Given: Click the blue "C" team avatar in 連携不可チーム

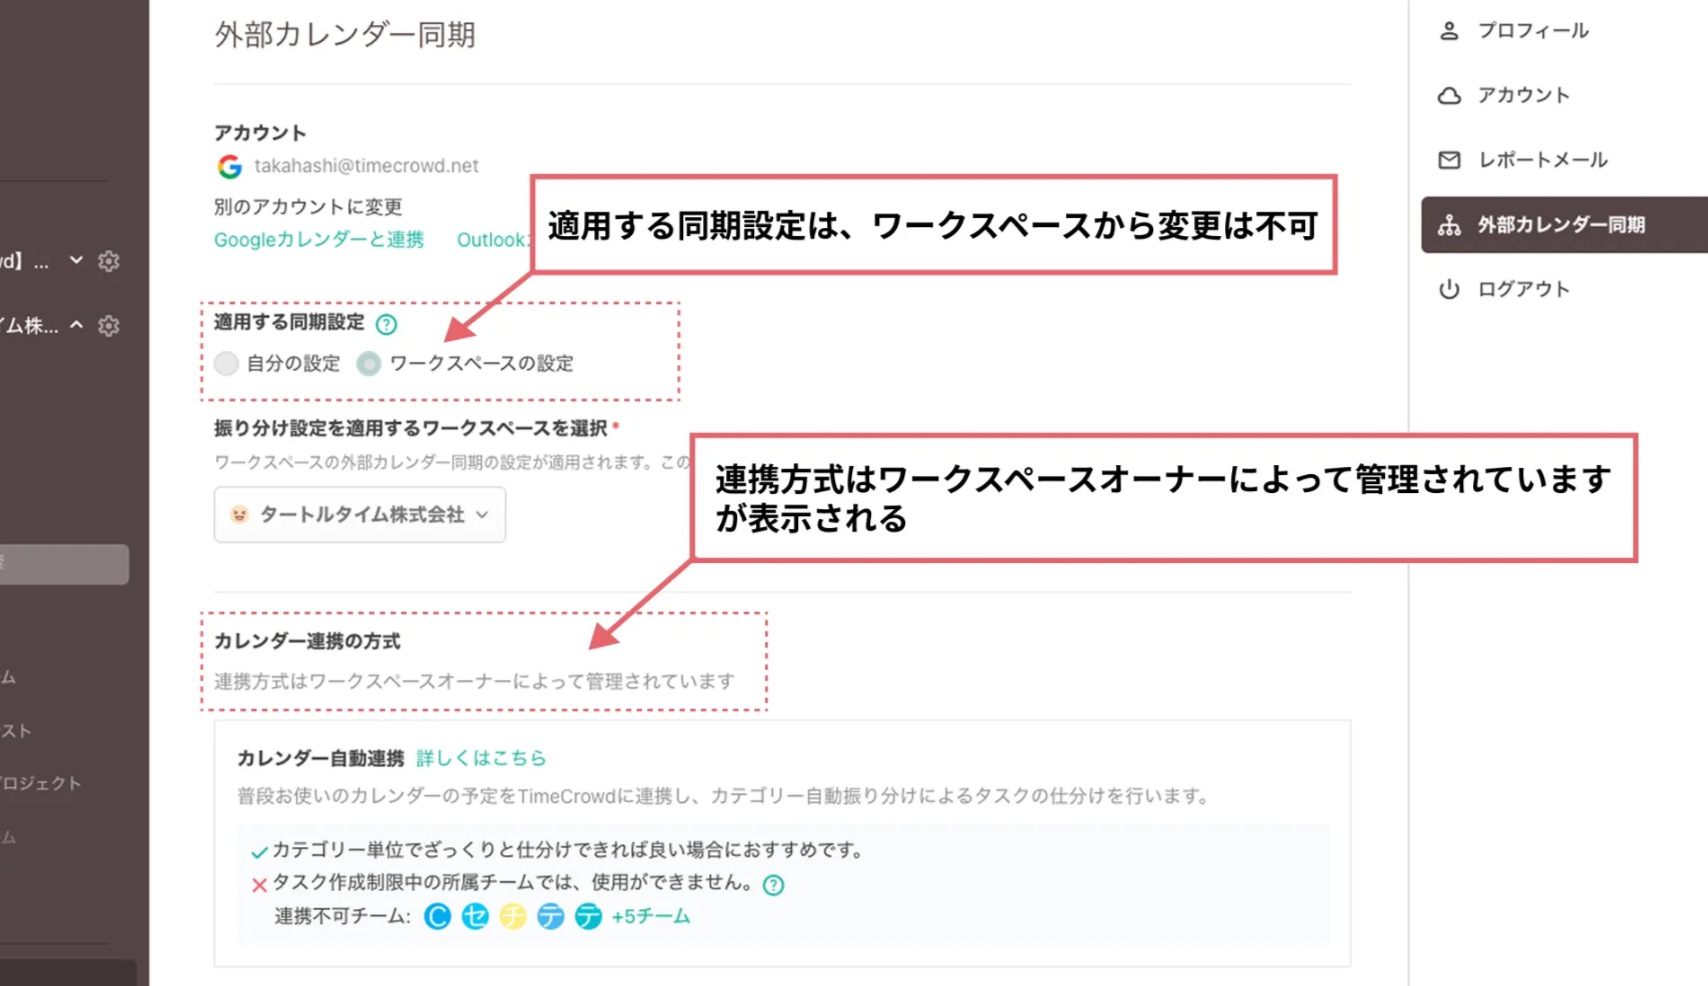Looking at the screenshot, I should tap(437, 916).
